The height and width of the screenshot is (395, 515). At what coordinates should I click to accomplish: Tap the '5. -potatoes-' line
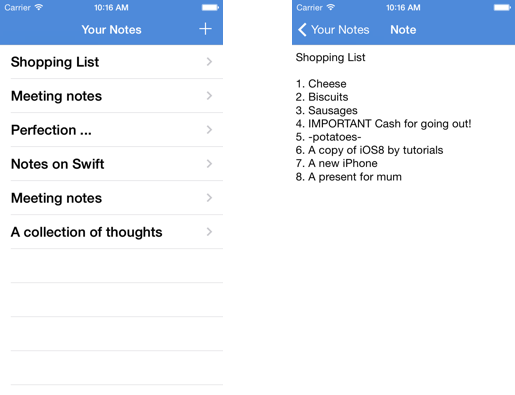(x=328, y=137)
